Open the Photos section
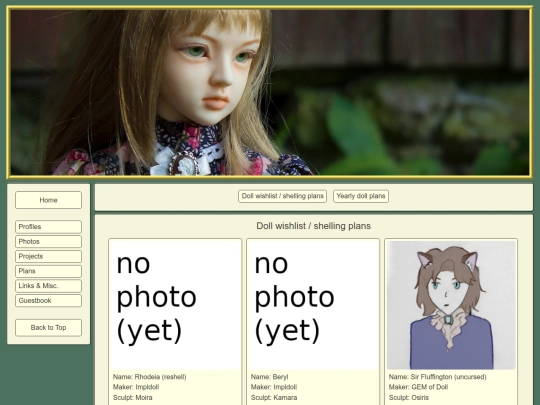Viewport: 540px width, 405px height. point(48,242)
